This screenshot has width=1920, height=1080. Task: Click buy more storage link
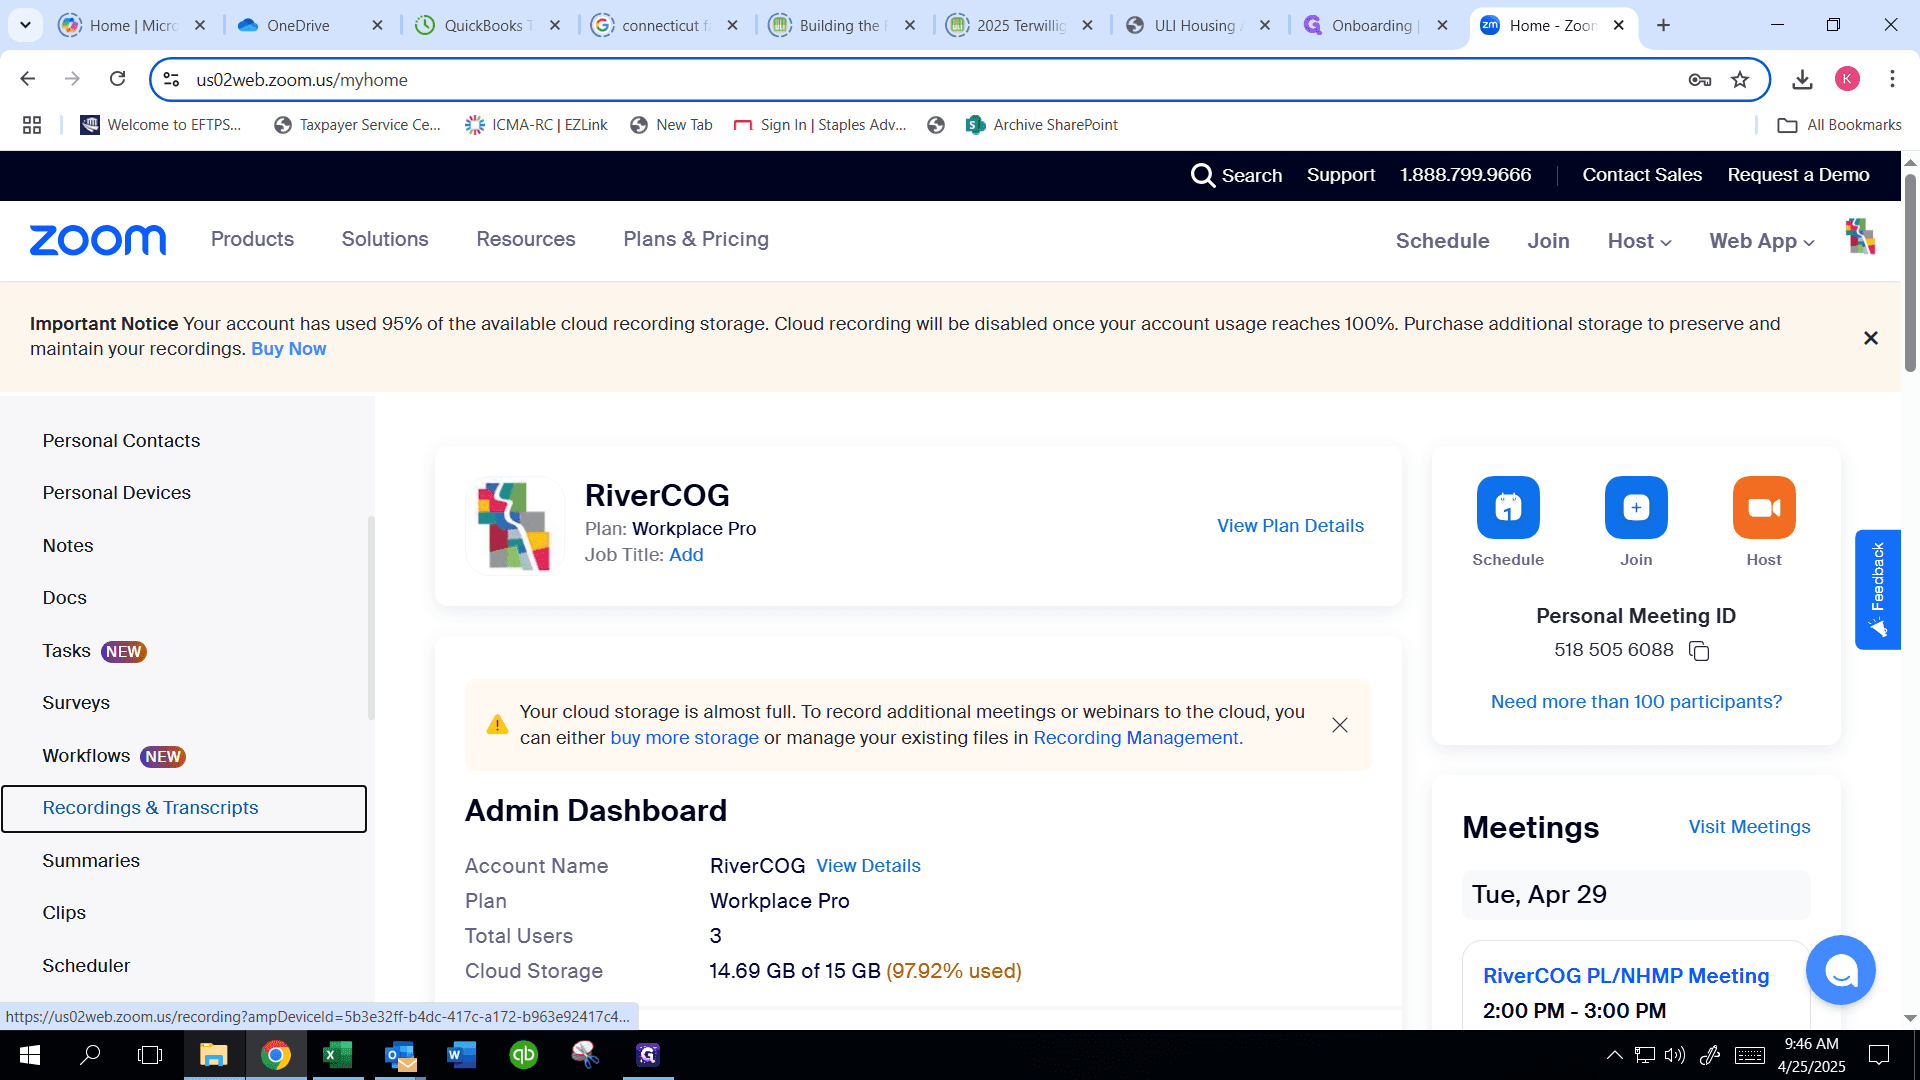684,738
